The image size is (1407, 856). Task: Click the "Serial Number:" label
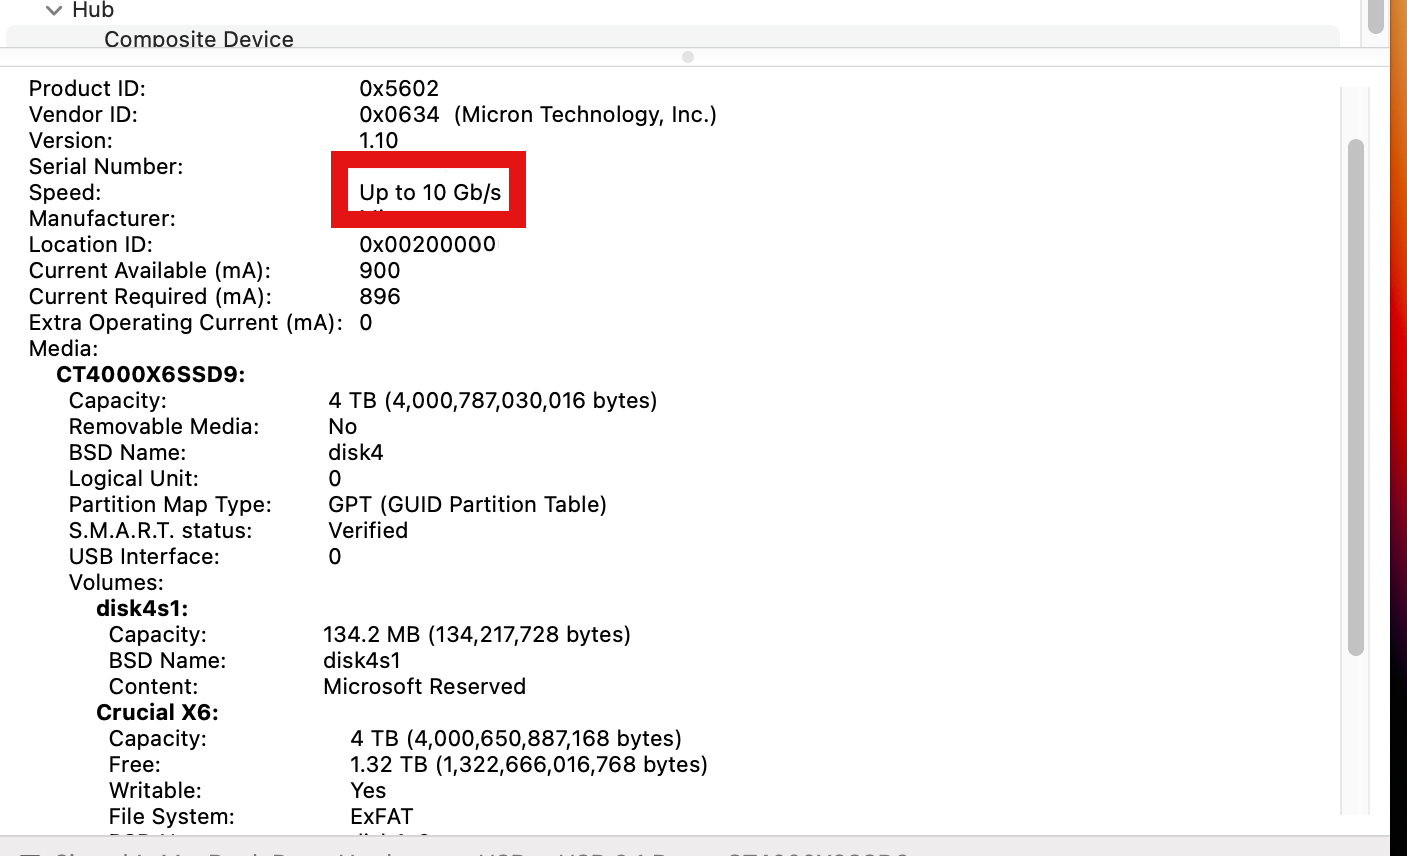tap(106, 167)
